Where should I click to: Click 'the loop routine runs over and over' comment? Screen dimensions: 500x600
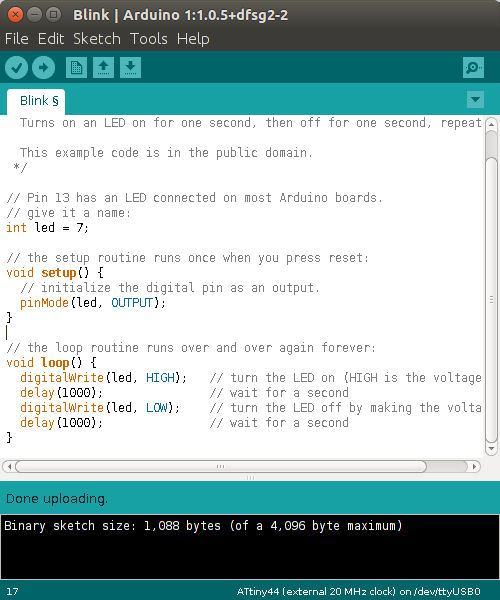pyautogui.click(x=191, y=347)
